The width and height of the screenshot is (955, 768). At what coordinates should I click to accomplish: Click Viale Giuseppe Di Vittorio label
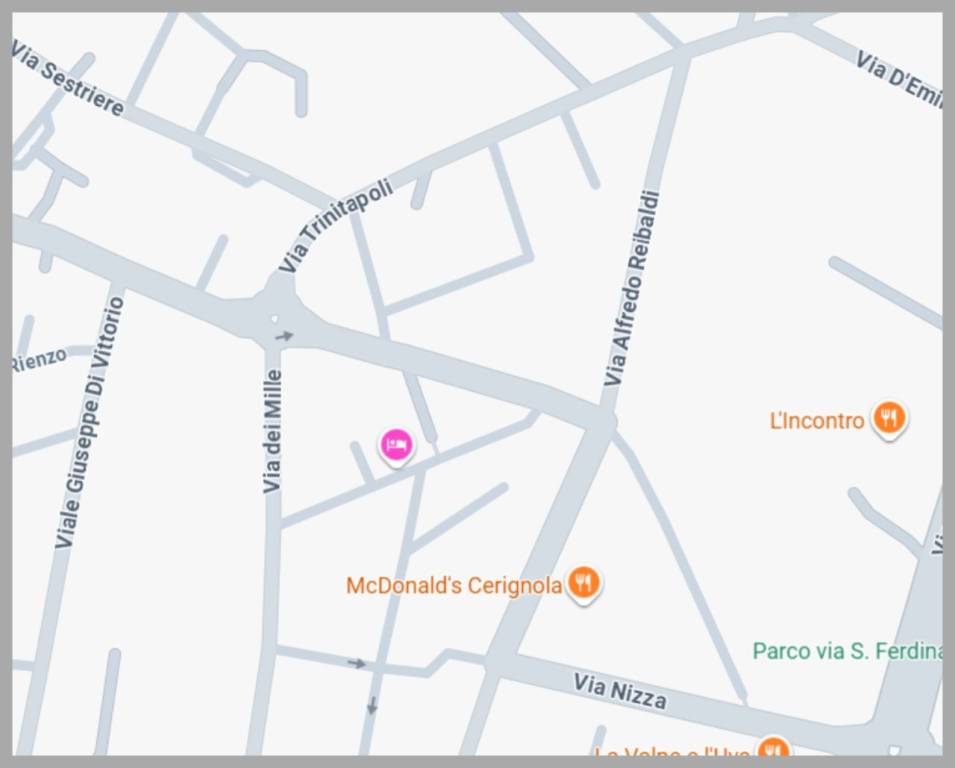(90, 422)
